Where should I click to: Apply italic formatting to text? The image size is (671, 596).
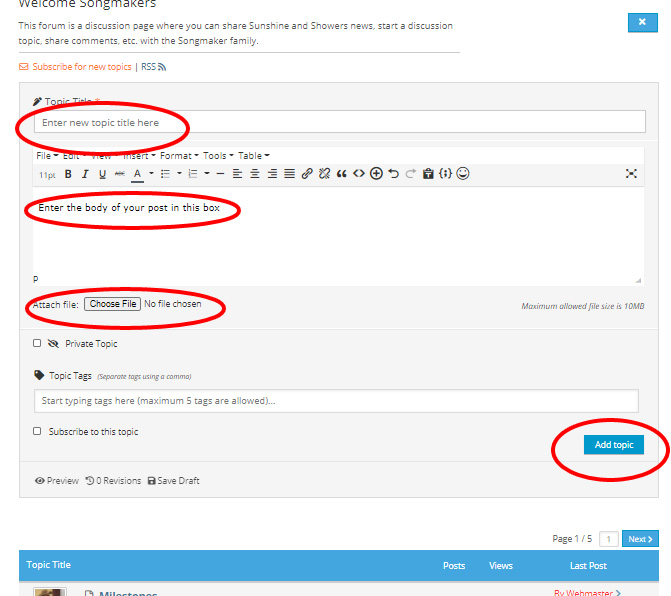pyautogui.click(x=85, y=174)
